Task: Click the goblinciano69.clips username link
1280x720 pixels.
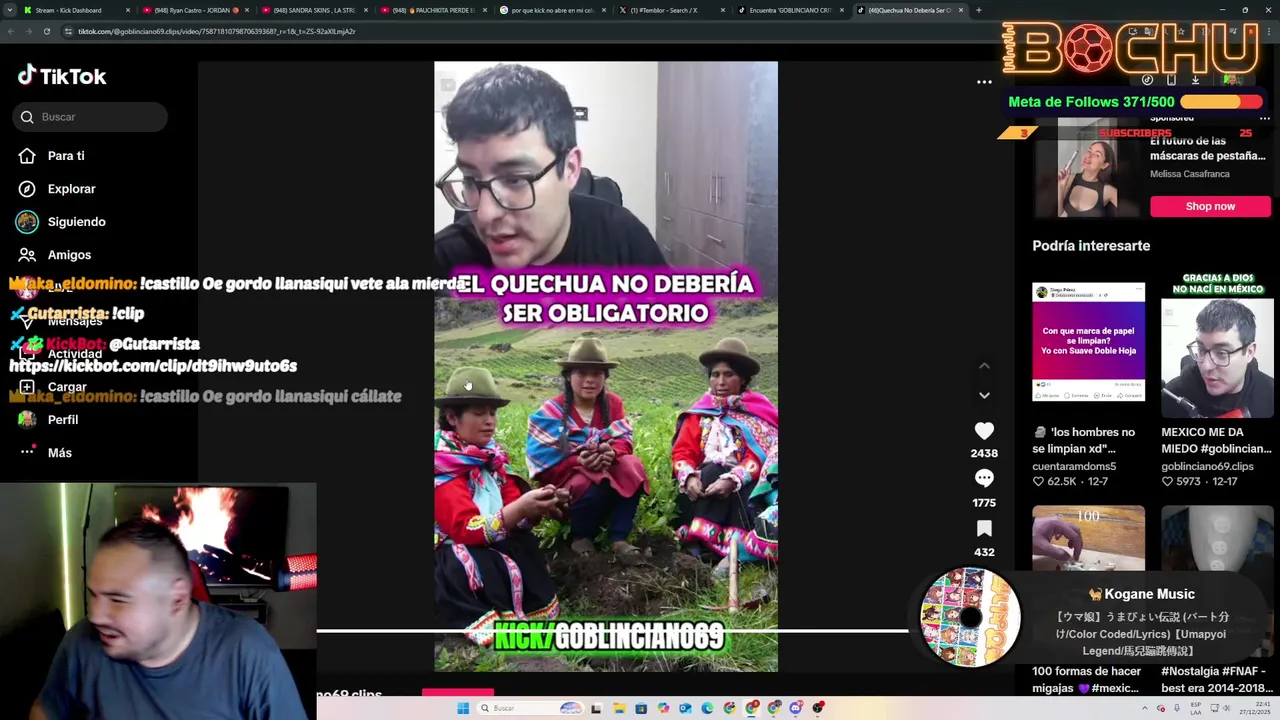Action: 1207,466
